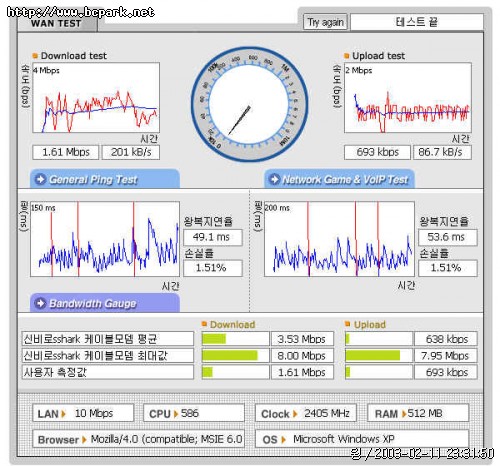Click the orange arrow after Clock label
The height and width of the screenshot is (466, 500).
(x=295, y=414)
